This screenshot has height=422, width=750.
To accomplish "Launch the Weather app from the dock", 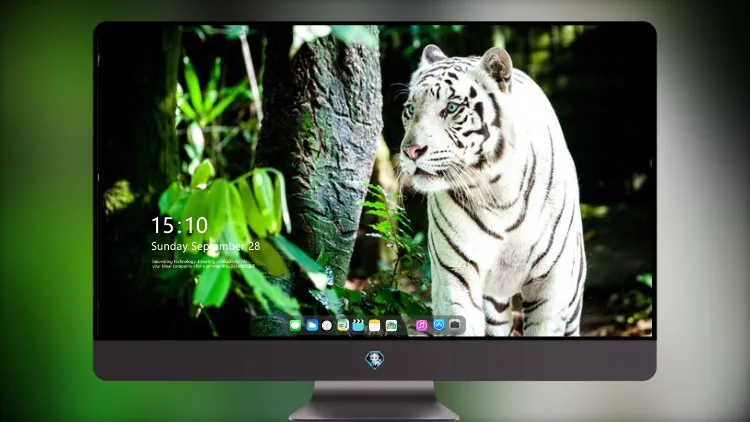I will coord(312,326).
